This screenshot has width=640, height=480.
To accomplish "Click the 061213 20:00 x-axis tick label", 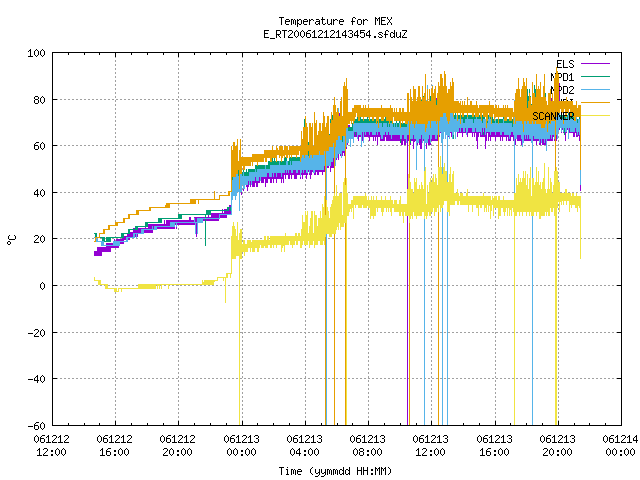I will [558, 446].
